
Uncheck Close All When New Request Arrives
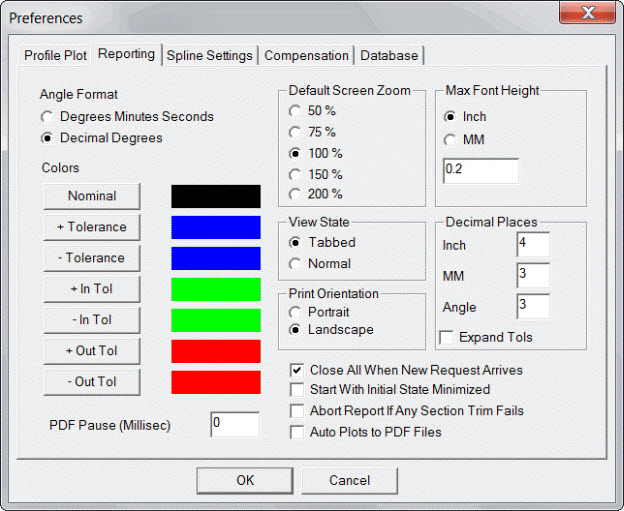click(296, 370)
